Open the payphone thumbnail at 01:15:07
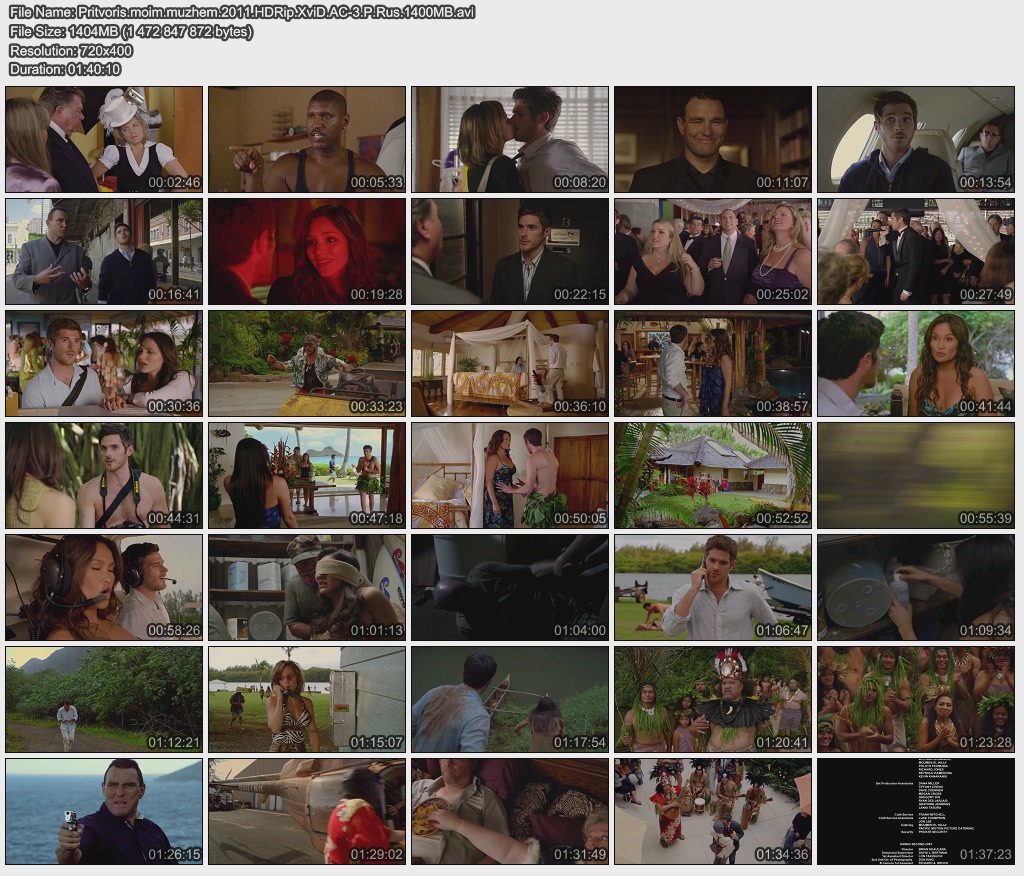 coord(307,700)
